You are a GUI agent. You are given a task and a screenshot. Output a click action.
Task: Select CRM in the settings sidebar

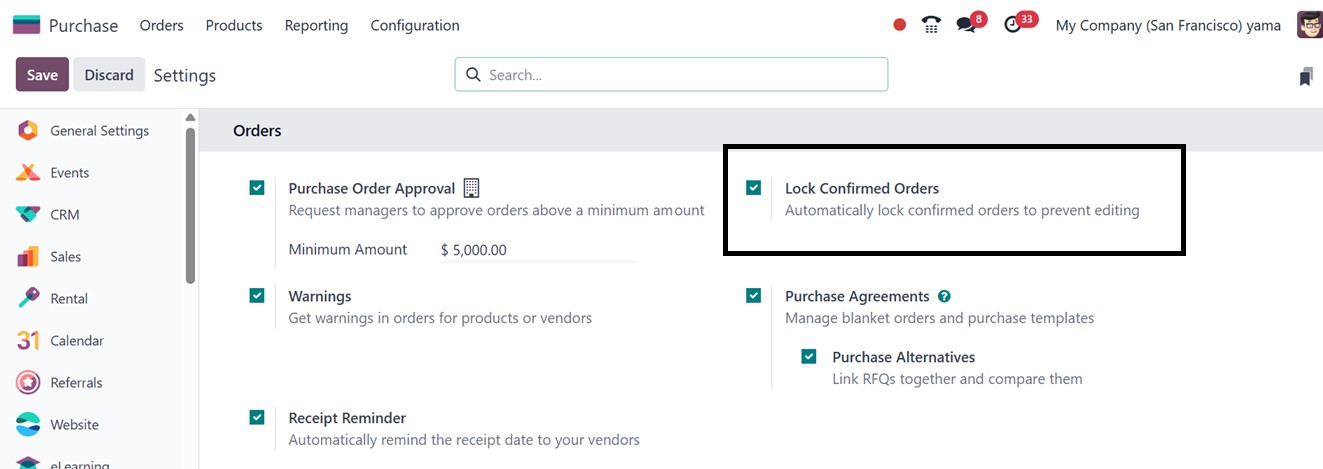64,214
